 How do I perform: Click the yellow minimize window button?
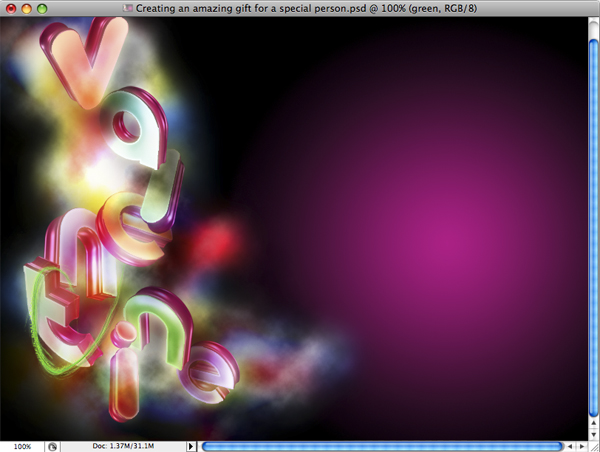click(x=26, y=8)
